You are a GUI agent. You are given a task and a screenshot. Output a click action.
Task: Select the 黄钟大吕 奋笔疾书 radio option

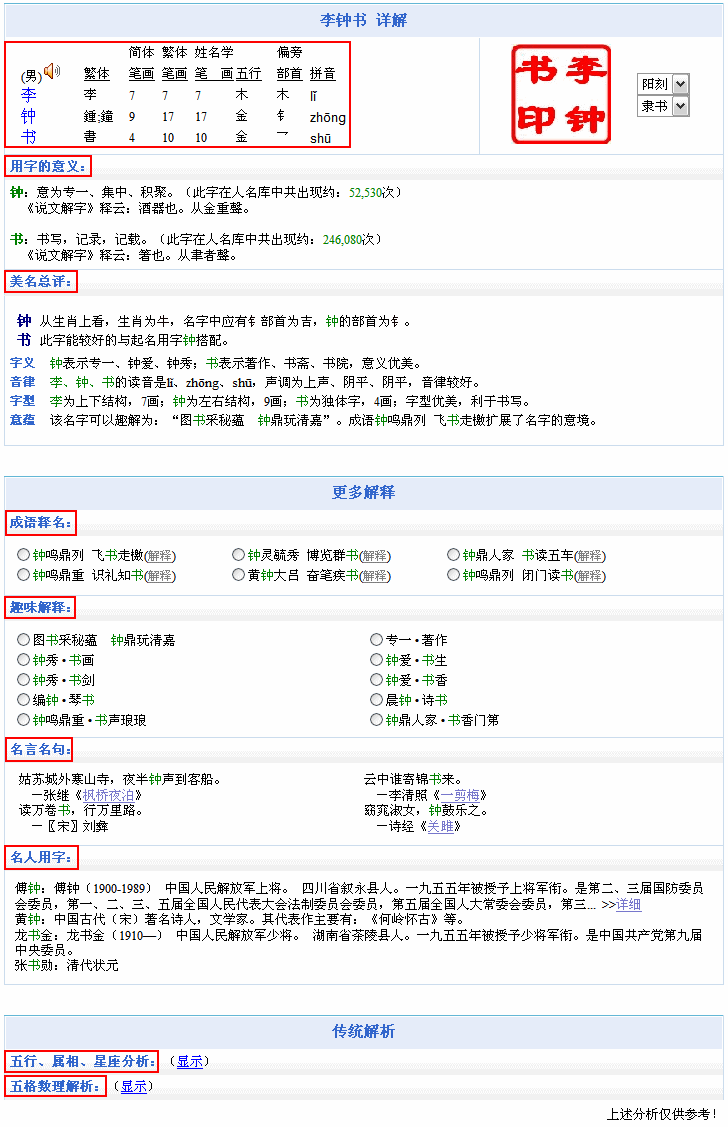pyautogui.click(x=238, y=575)
